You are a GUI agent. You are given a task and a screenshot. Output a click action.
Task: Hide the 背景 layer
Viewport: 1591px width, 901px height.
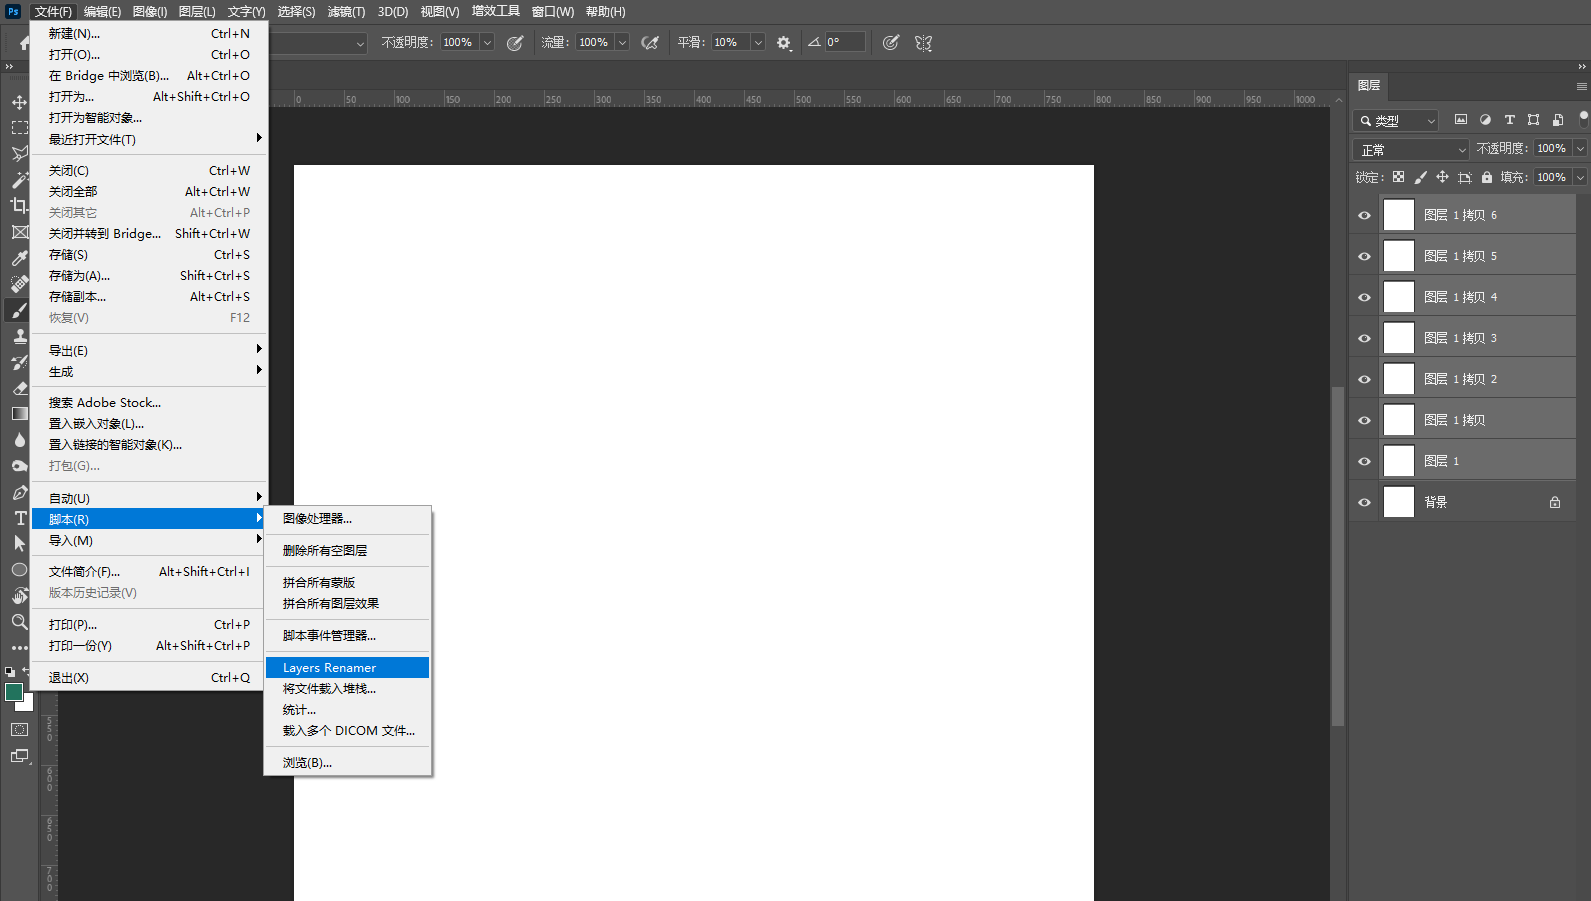(x=1364, y=502)
